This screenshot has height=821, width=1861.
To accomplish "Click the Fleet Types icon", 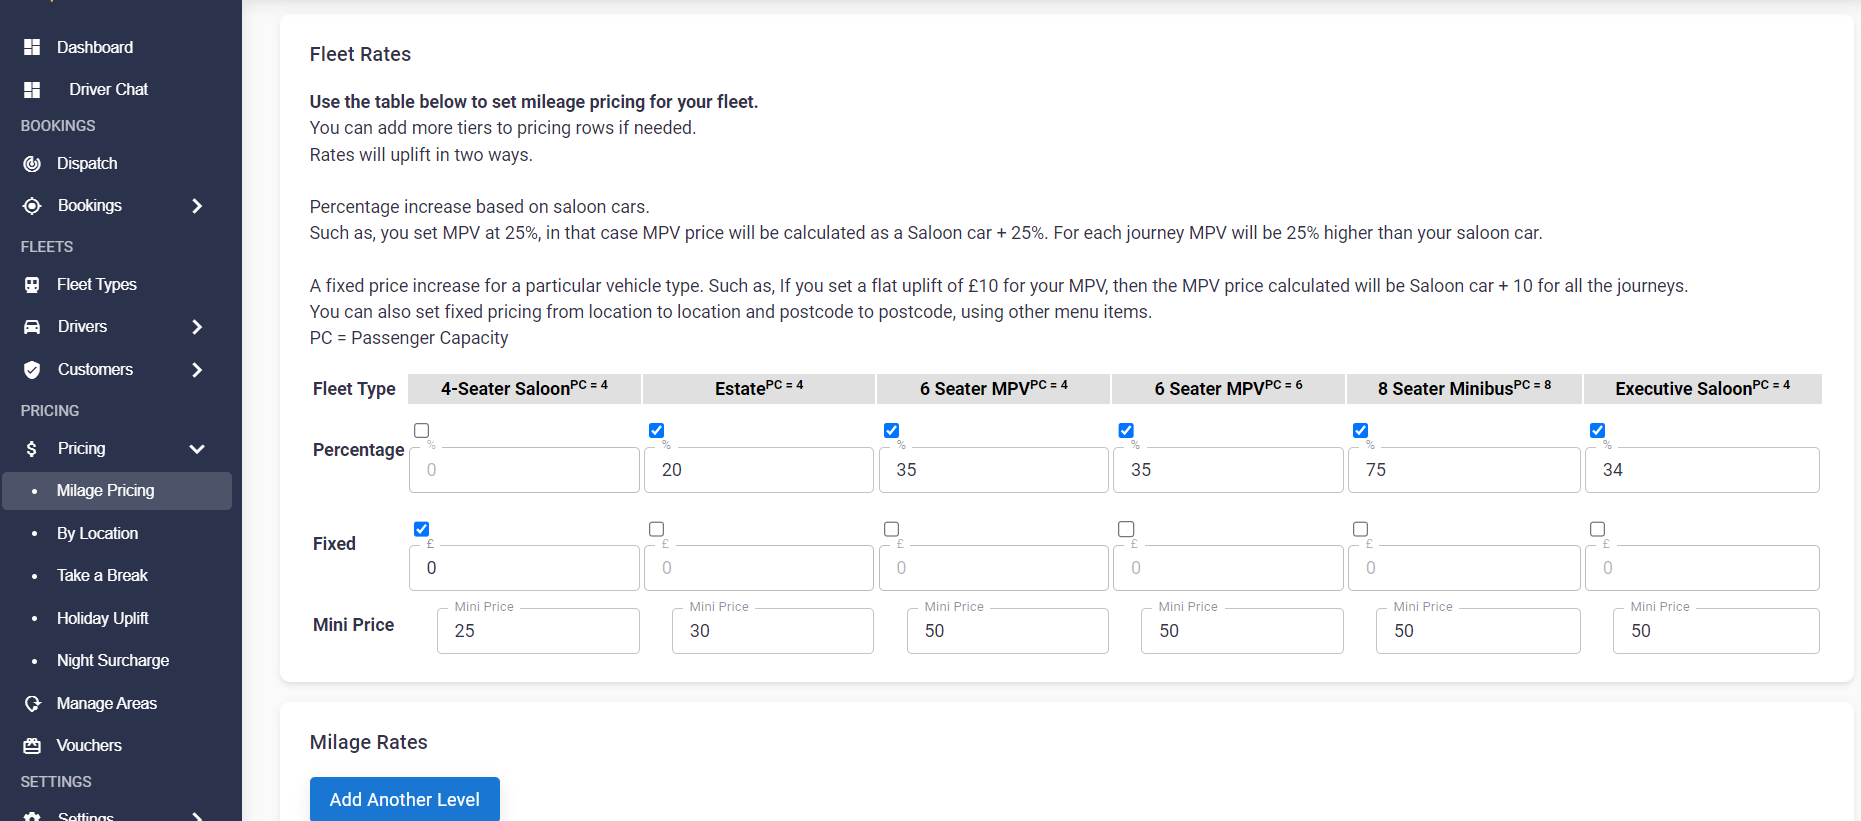I will click(x=32, y=285).
